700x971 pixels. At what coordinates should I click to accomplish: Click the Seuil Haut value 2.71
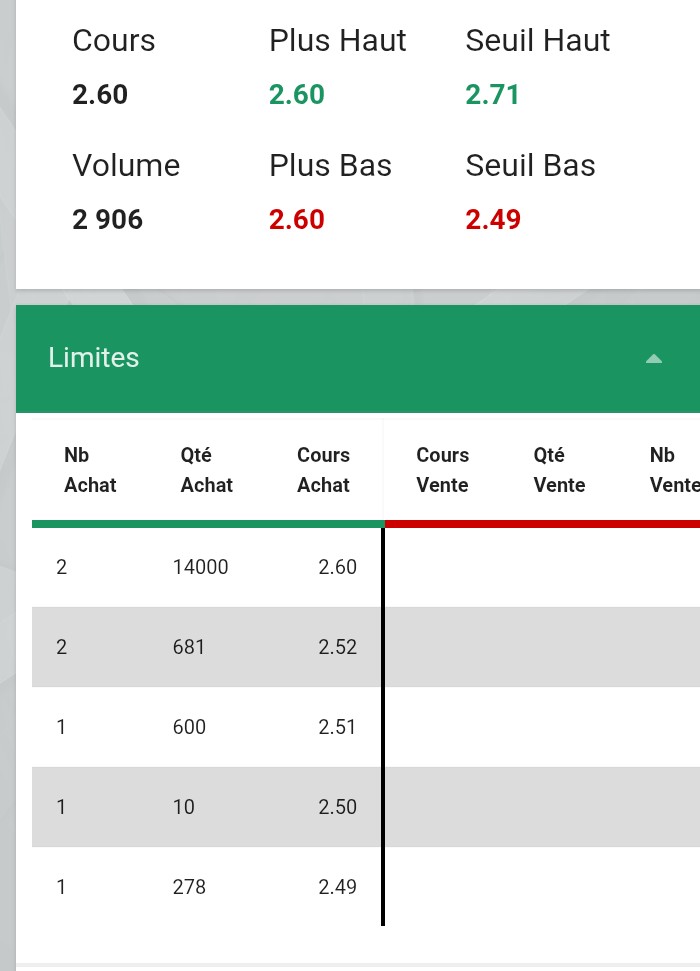click(x=492, y=95)
